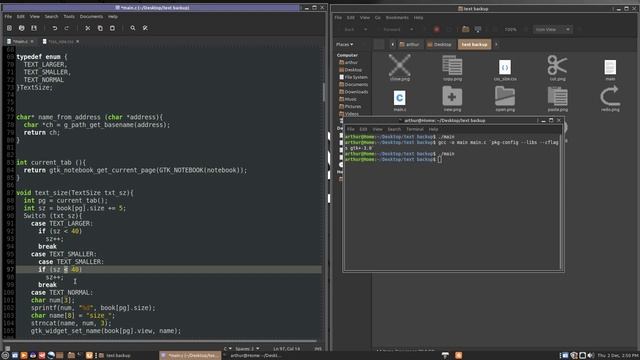Close the main.c editor tab
The width and height of the screenshot is (640, 360).
coord(32,42)
